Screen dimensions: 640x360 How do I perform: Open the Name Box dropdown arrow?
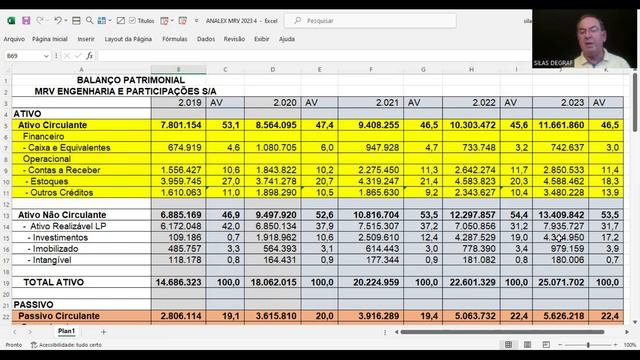pos(46,56)
